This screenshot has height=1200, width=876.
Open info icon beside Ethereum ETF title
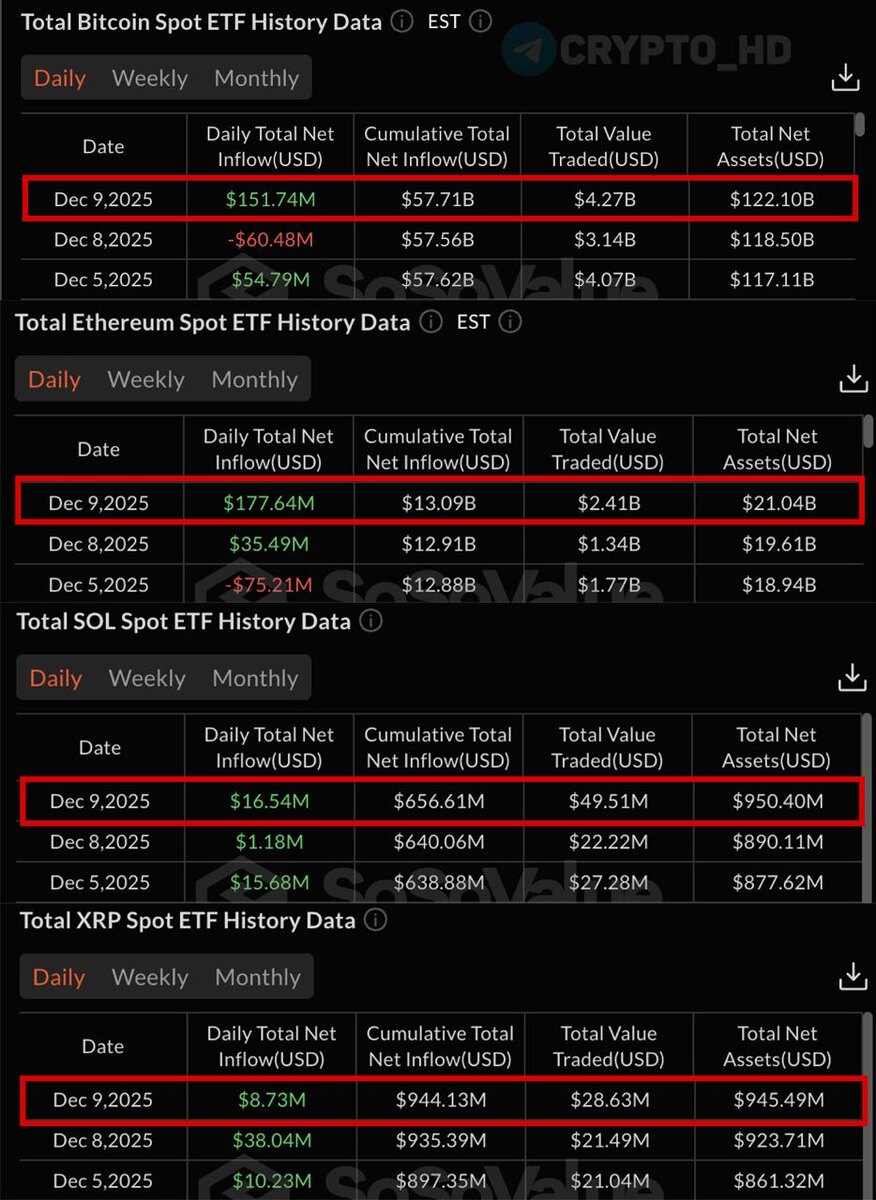tap(431, 322)
